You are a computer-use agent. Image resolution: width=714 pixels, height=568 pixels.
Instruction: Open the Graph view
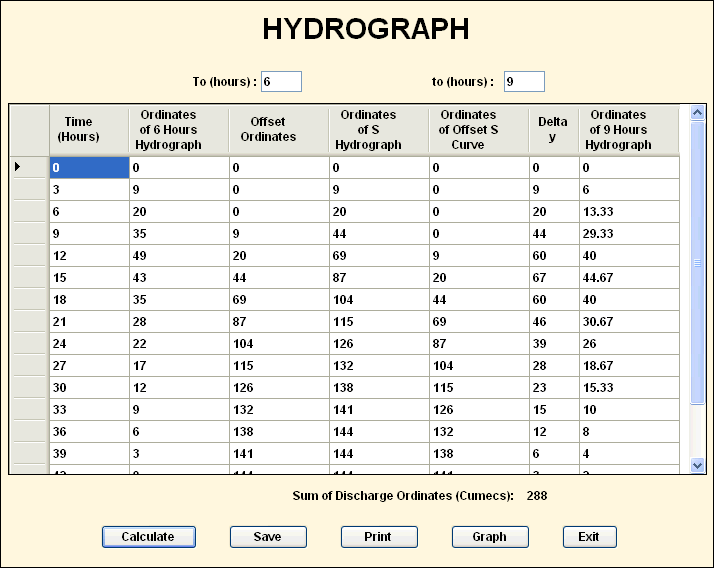point(489,537)
